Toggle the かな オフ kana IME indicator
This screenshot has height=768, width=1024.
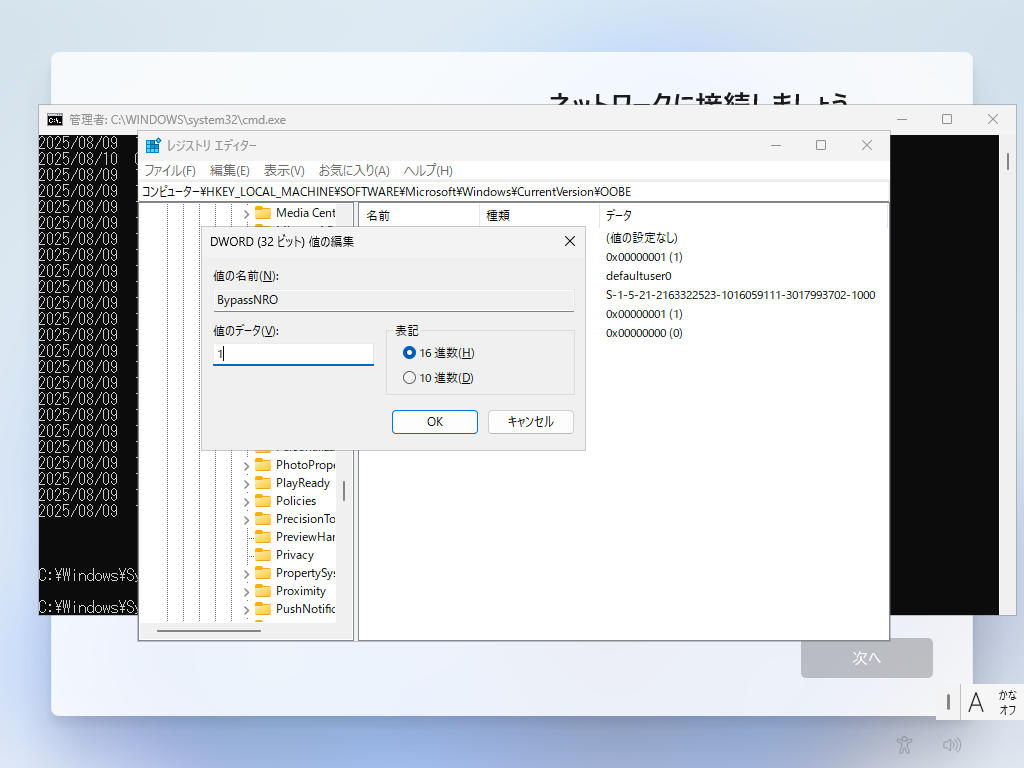(x=1007, y=702)
